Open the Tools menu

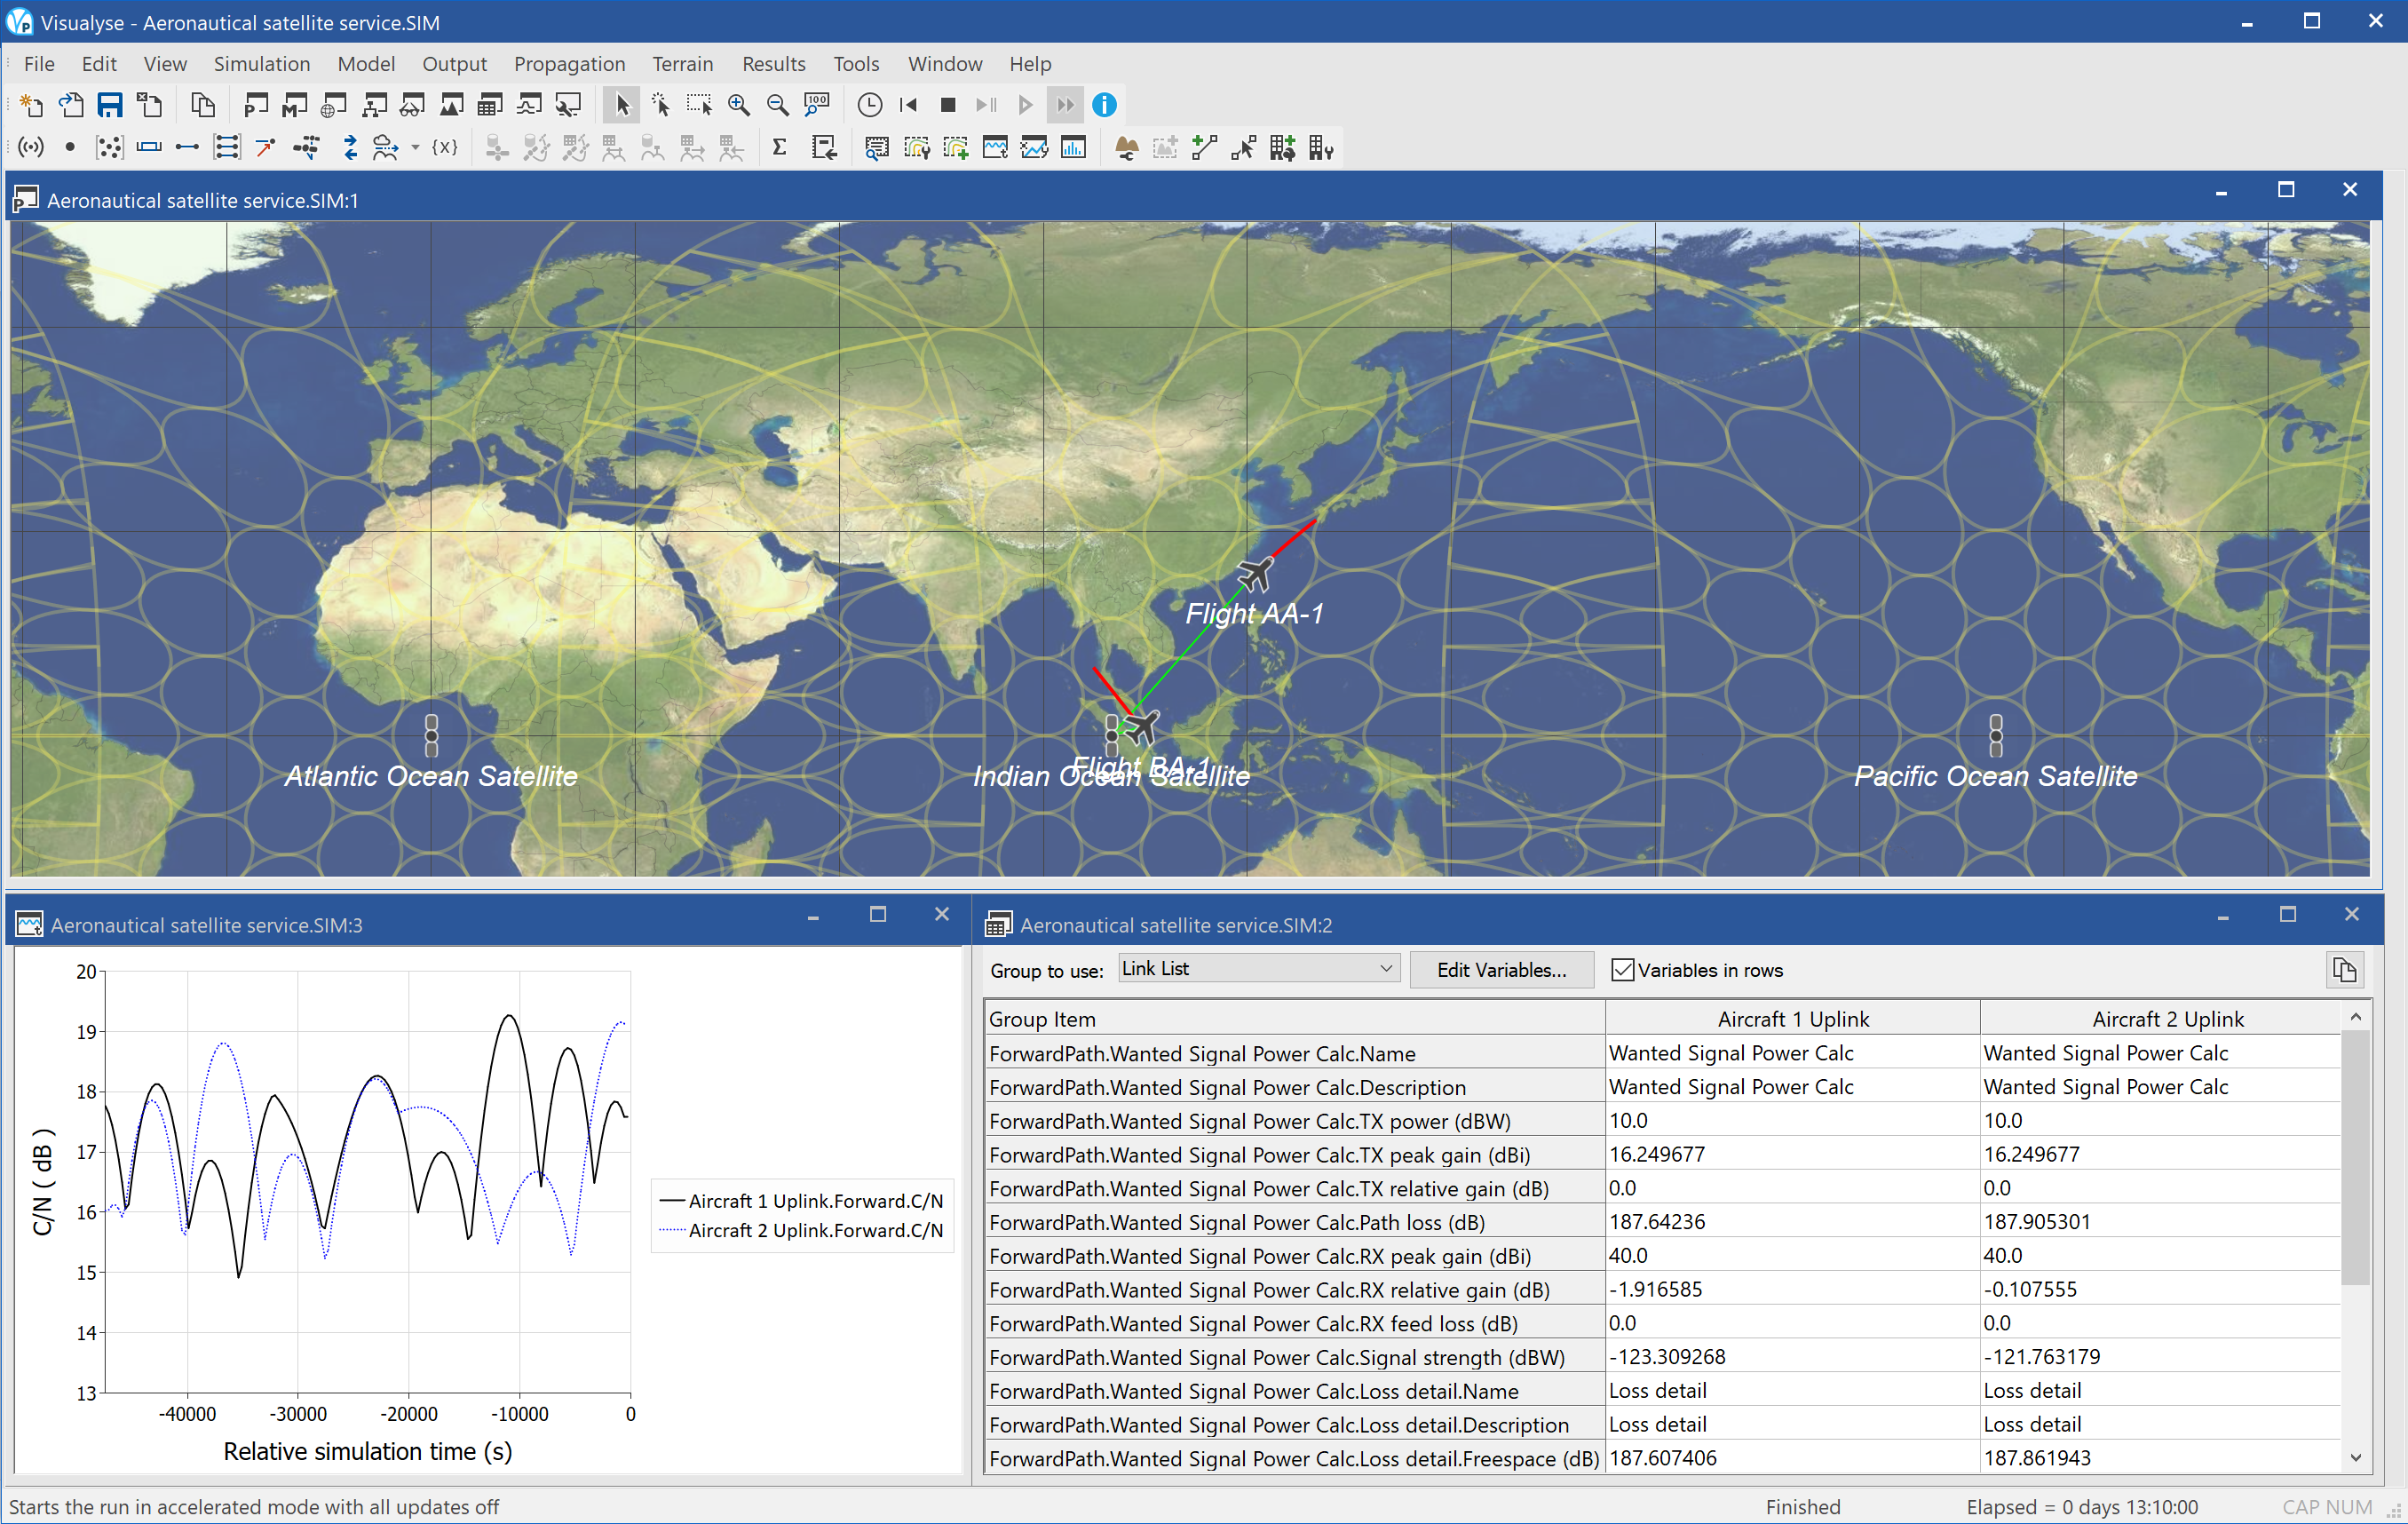pos(856,64)
